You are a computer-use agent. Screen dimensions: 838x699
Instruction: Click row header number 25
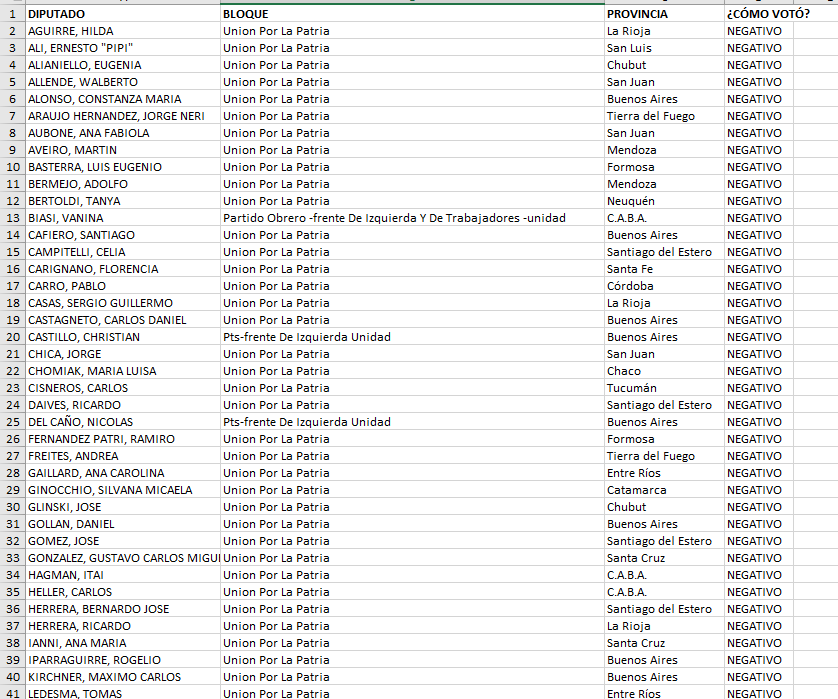tap(13, 422)
